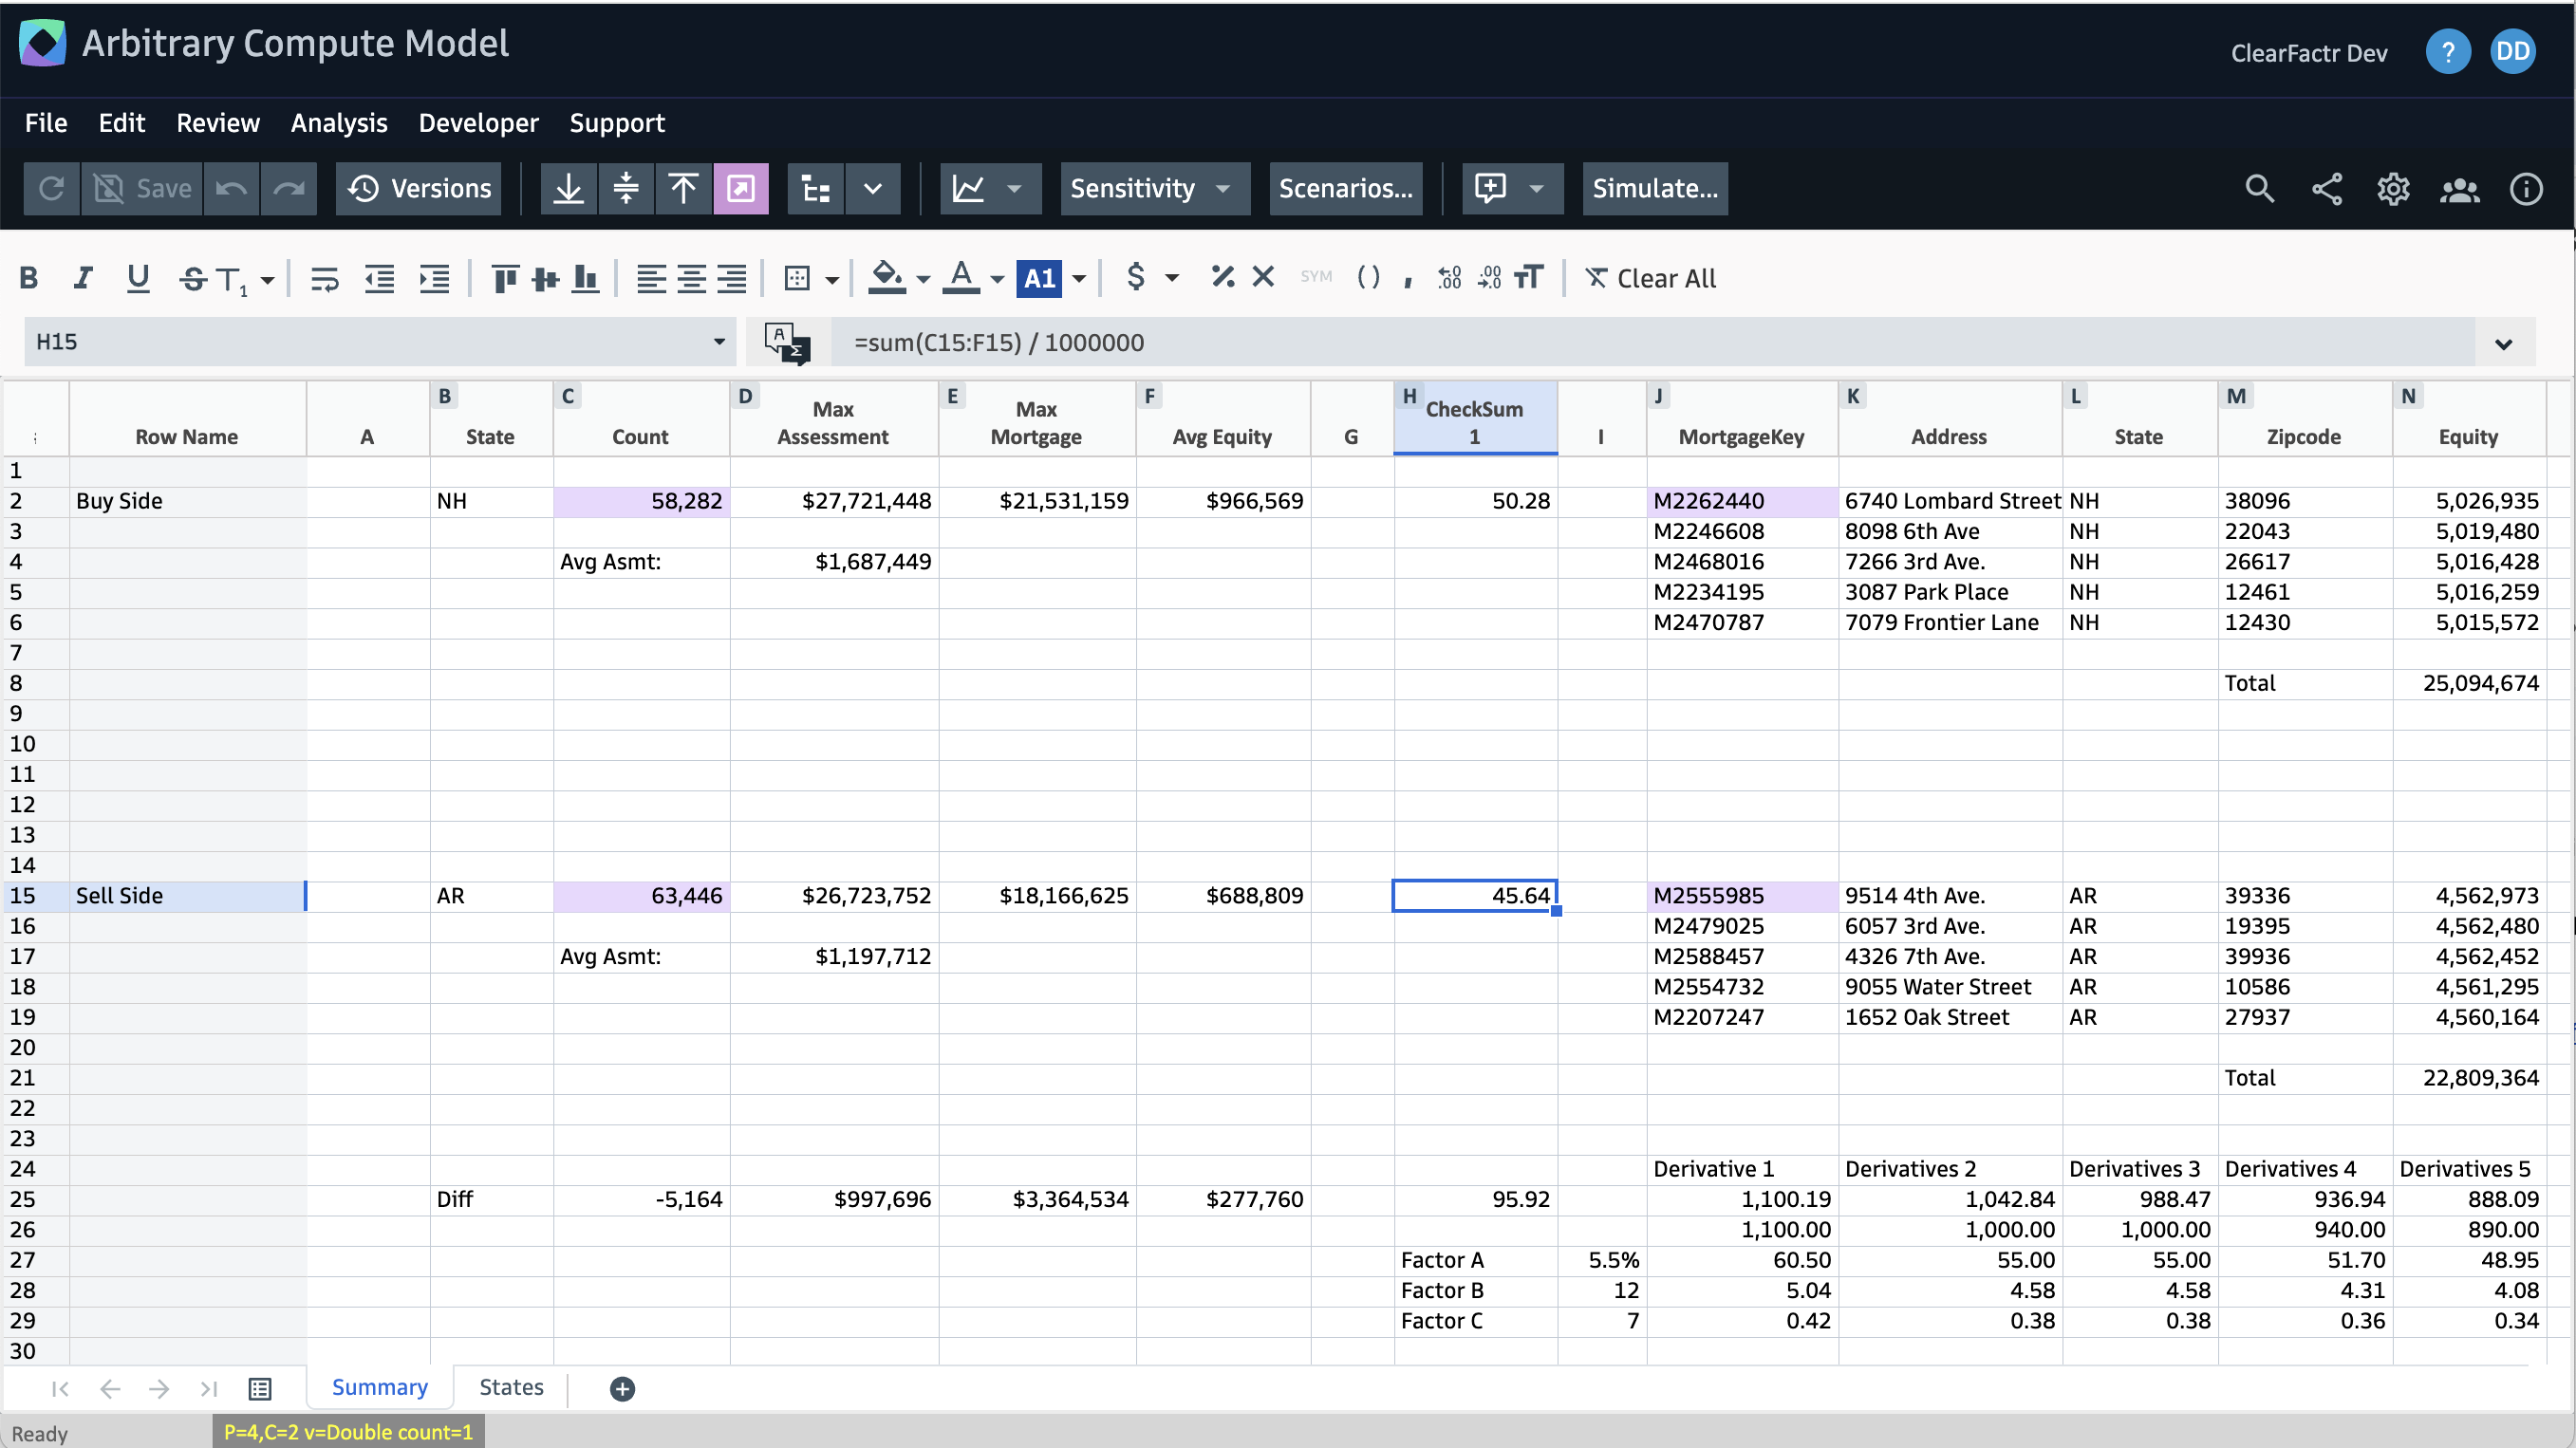Viewport: 2576px width, 1448px height.
Task: Open the Analysis menu
Action: pyautogui.click(x=338, y=122)
